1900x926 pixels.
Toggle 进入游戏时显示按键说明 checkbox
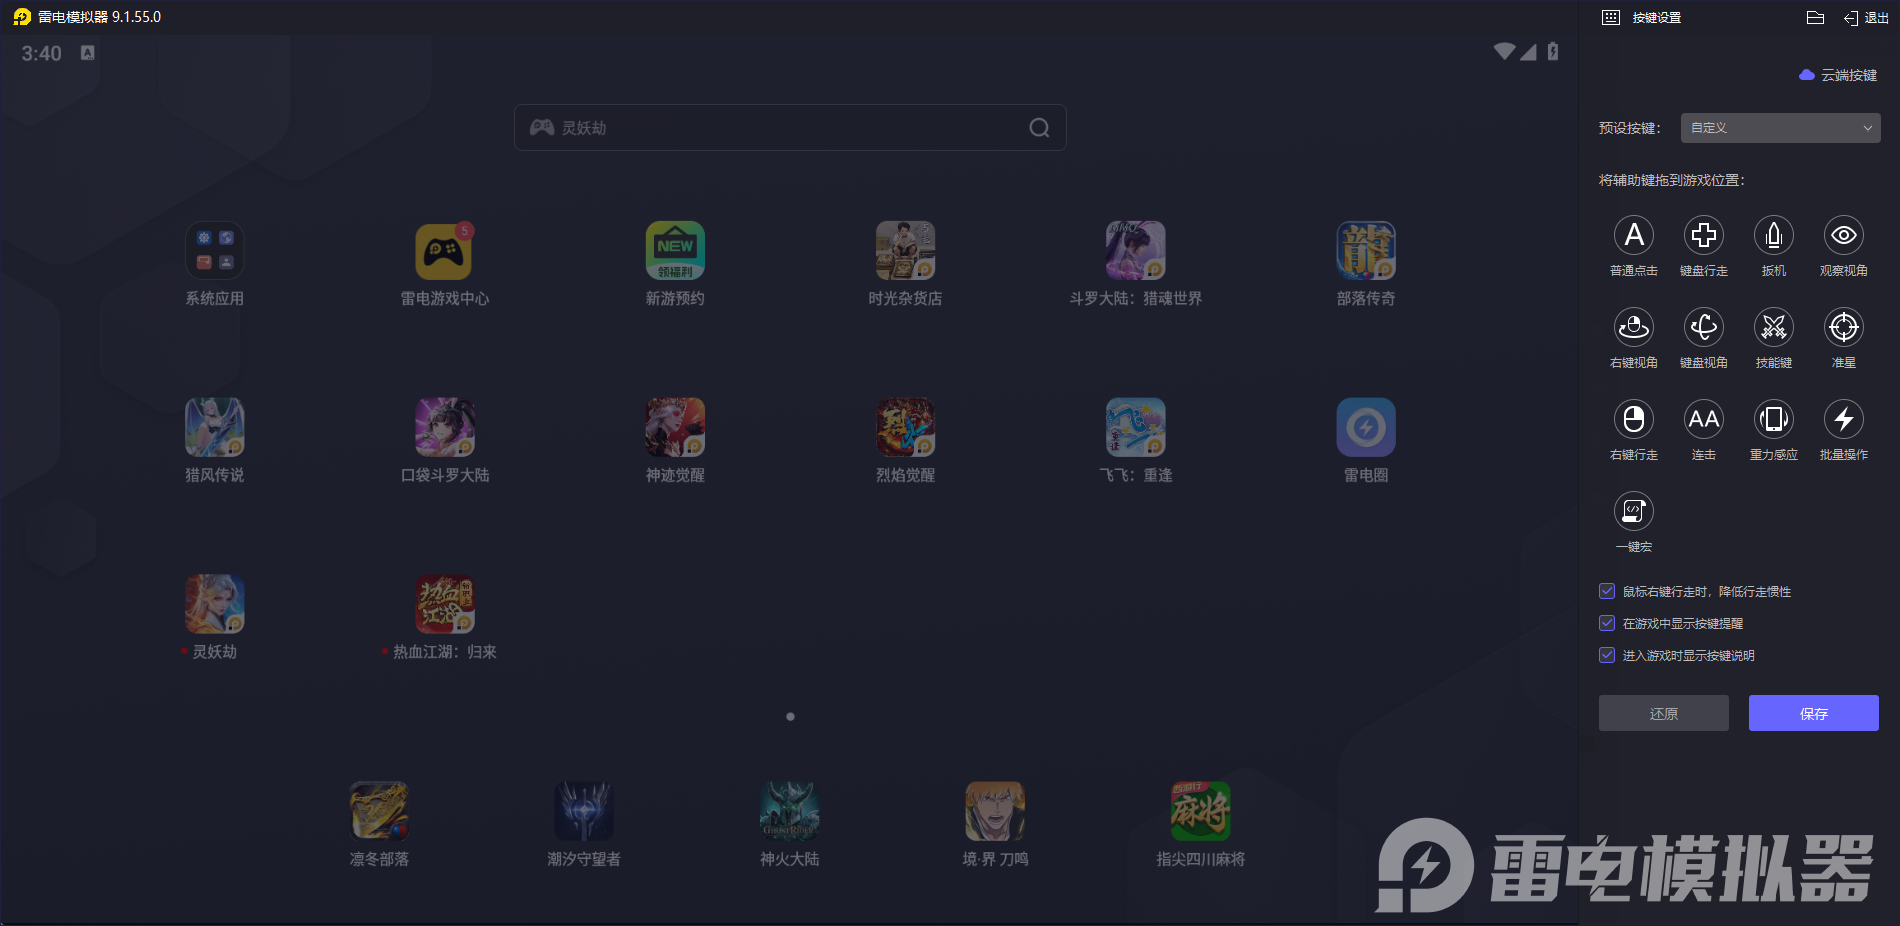(1607, 655)
